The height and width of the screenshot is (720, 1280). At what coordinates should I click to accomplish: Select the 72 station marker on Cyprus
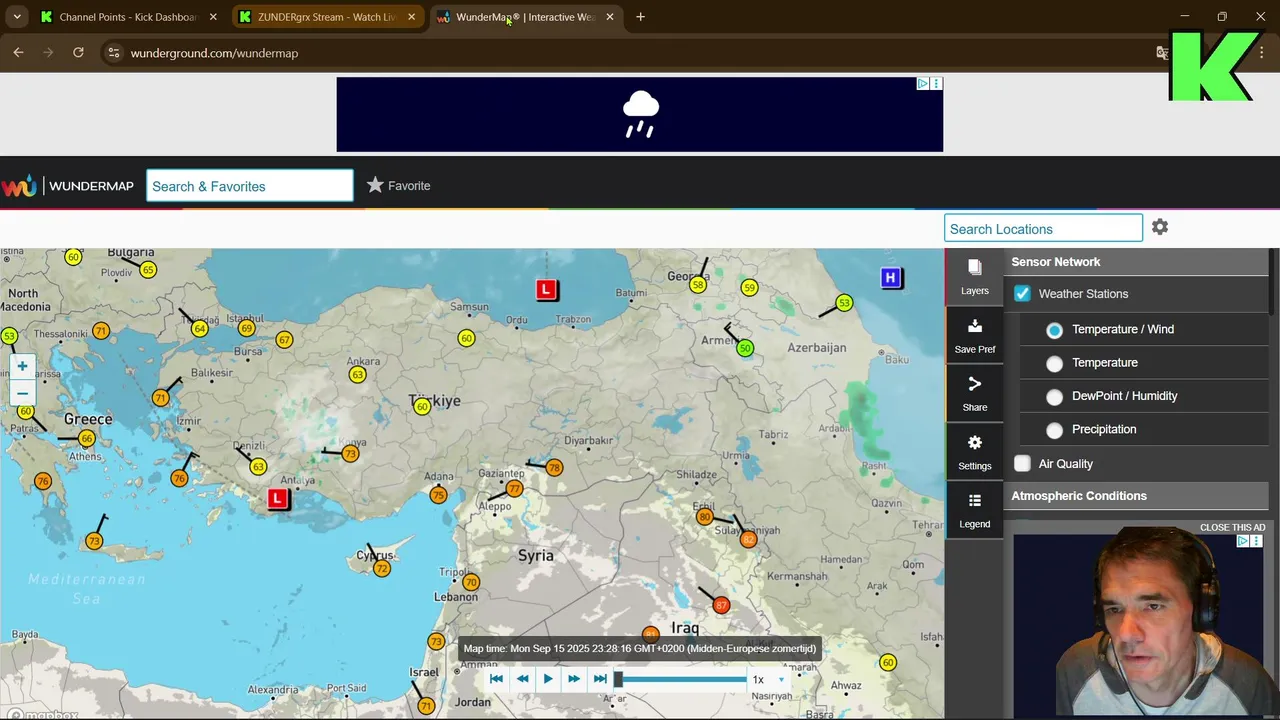pos(381,568)
